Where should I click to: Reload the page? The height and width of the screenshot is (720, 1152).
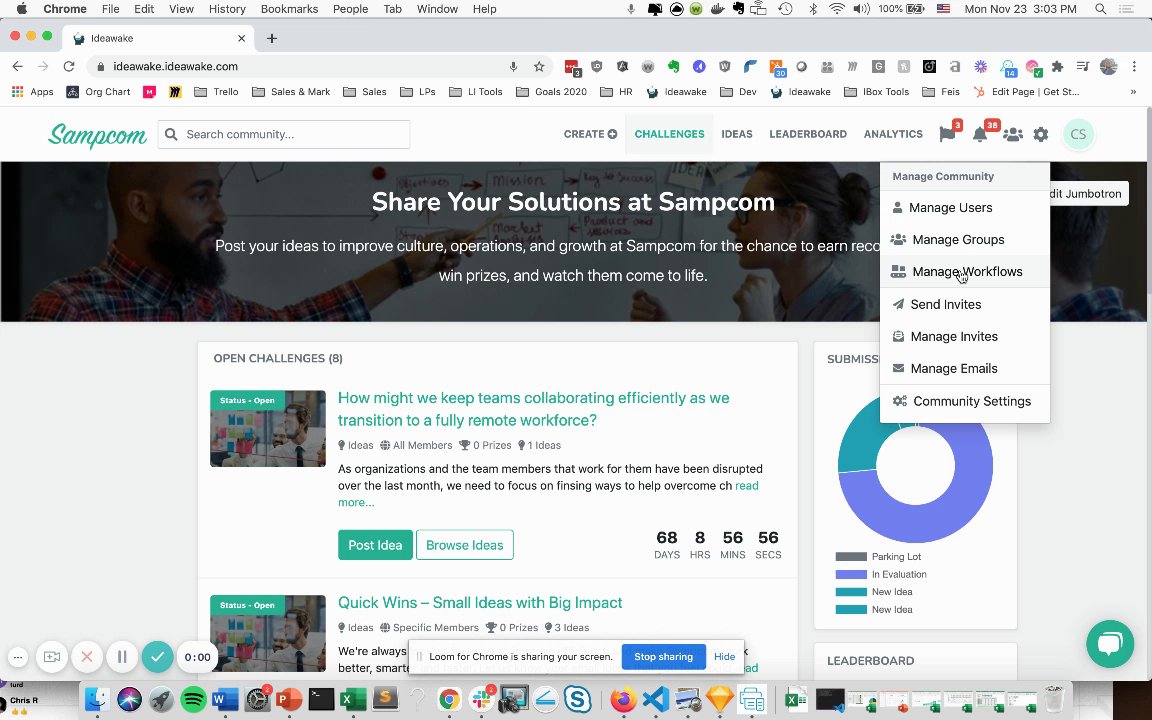tap(68, 66)
